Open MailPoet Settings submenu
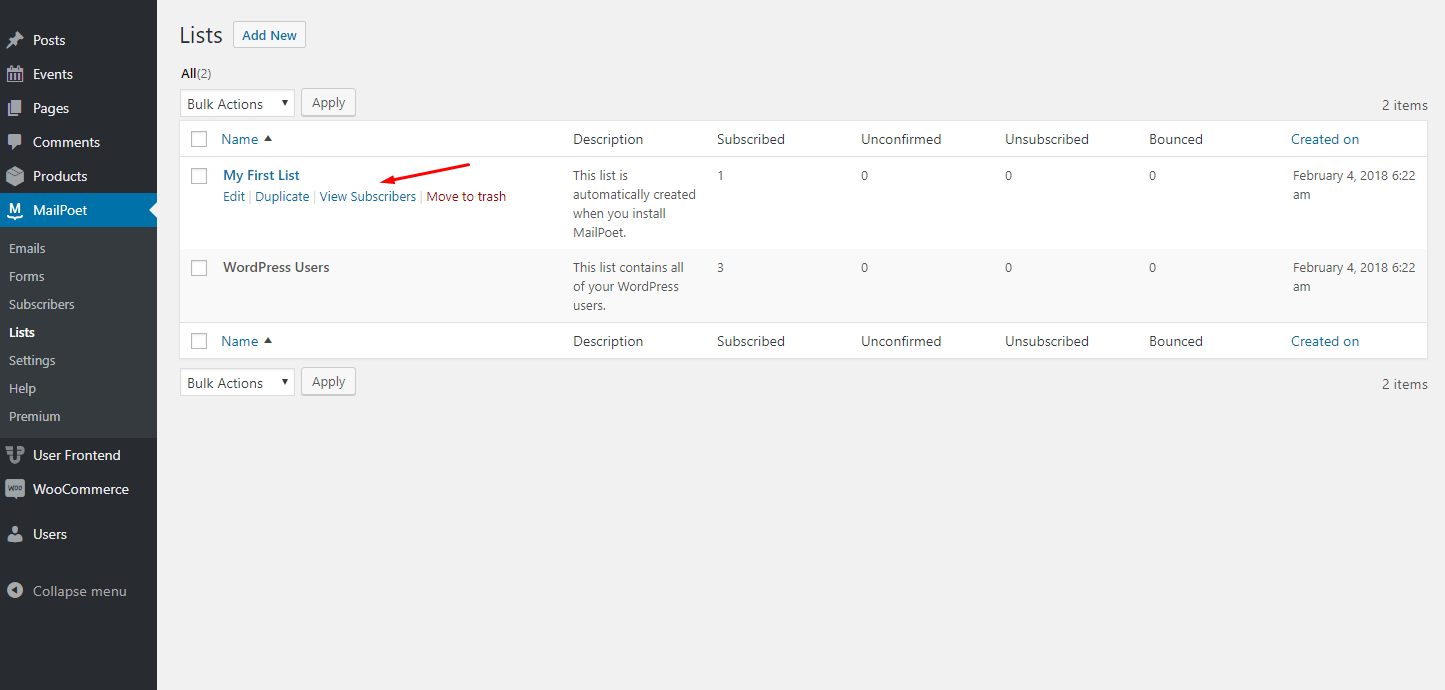The image size is (1445, 690). point(32,360)
